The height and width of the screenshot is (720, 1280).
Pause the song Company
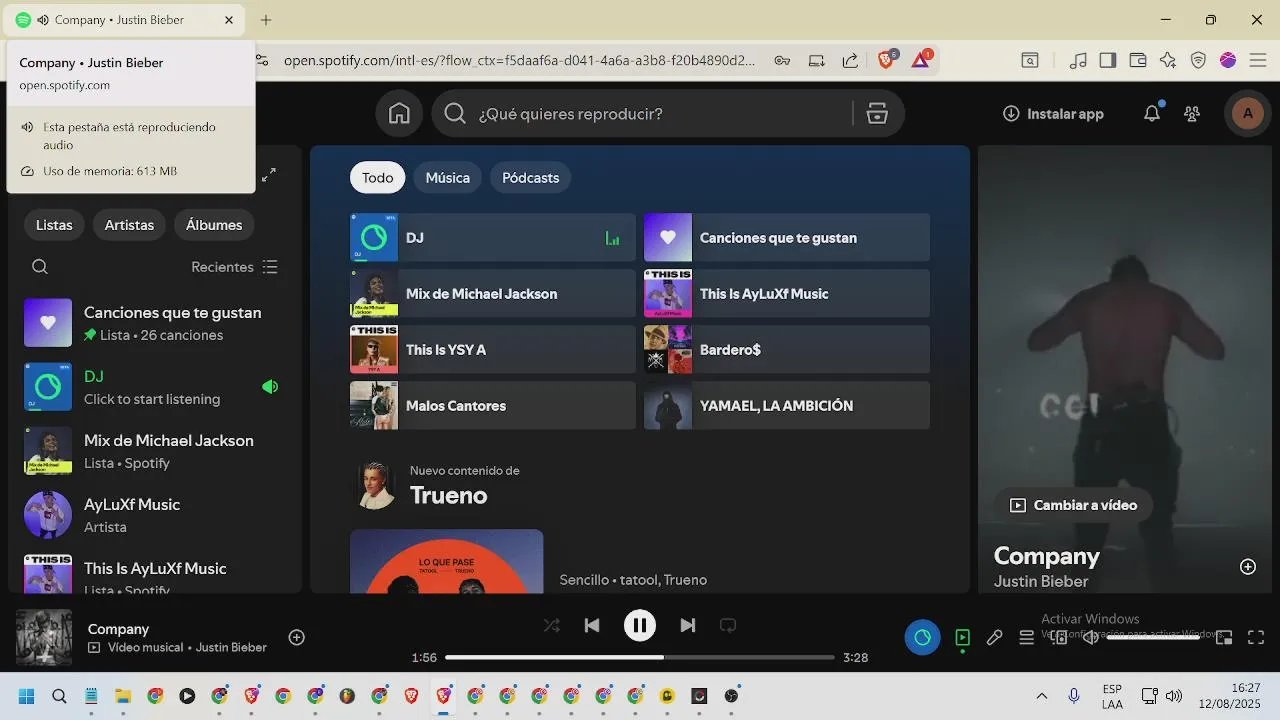[x=640, y=625]
